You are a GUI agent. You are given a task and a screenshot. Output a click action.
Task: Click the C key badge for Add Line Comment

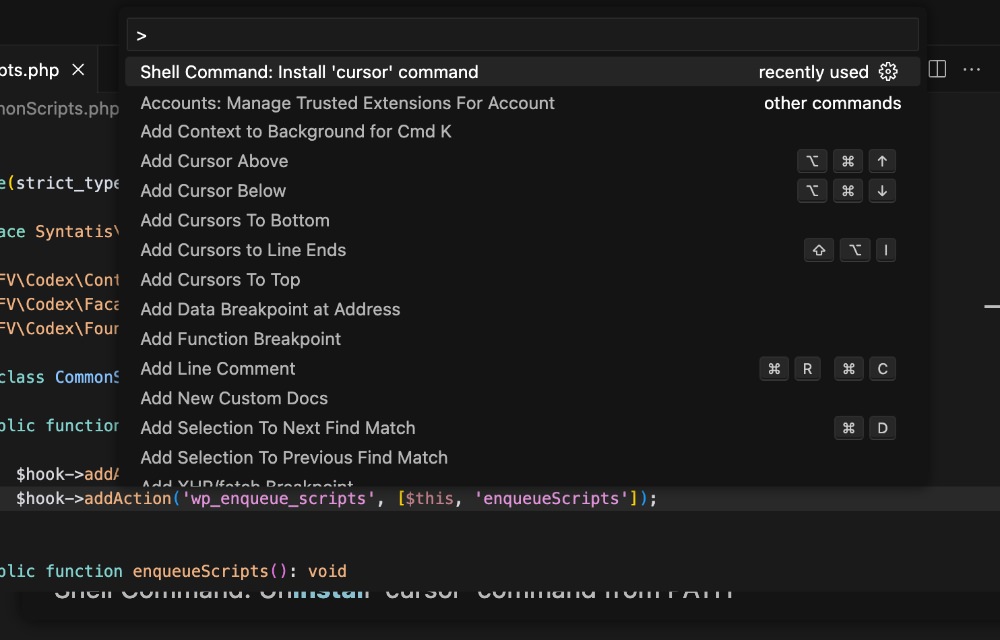click(x=883, y=368)
